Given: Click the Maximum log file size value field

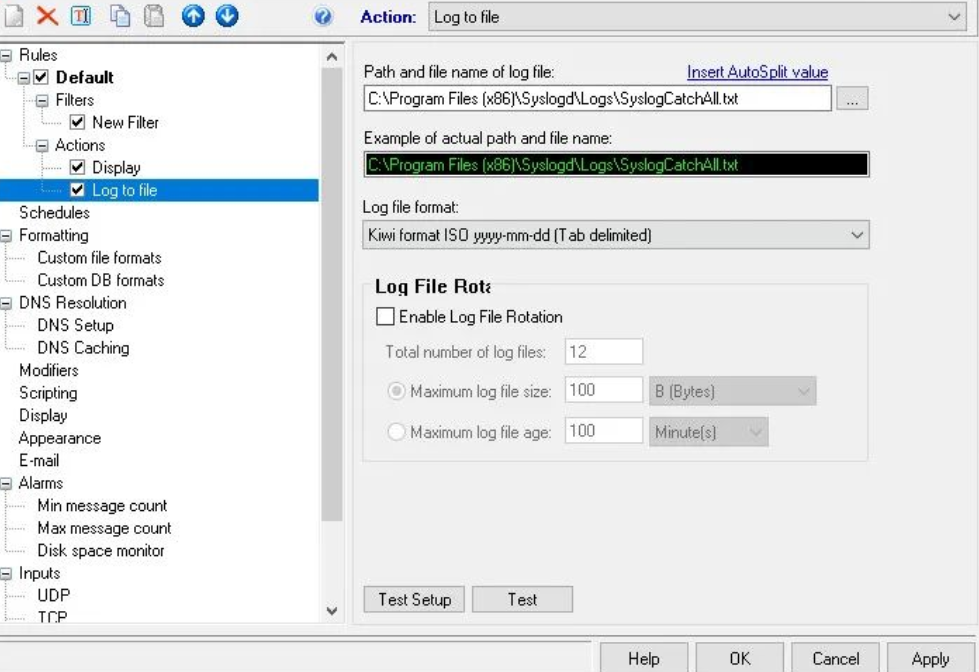Looking at the screenshot, I should click(604, 390).
